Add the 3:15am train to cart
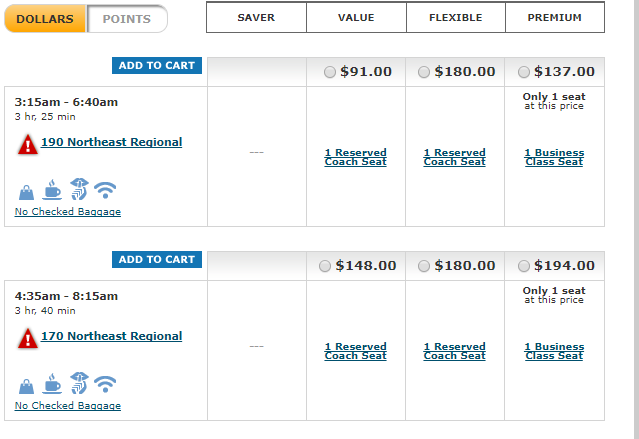This screenshot has width=639, height=439. 157,66
